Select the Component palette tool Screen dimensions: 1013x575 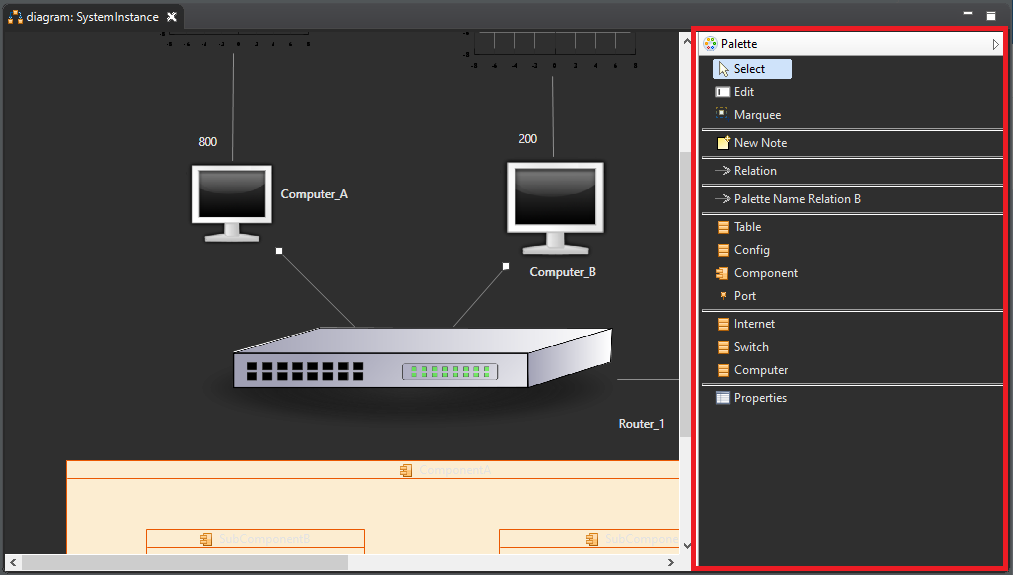(765, 273)
